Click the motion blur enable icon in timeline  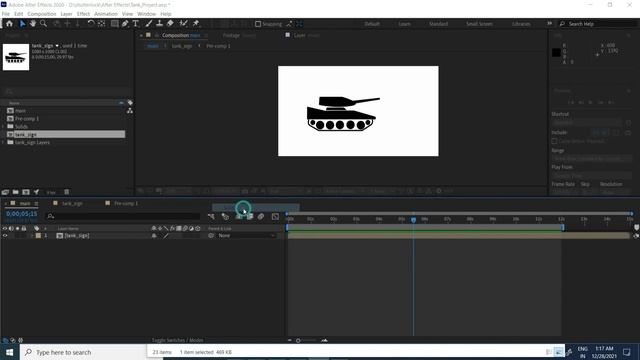(x=261, y=216)
